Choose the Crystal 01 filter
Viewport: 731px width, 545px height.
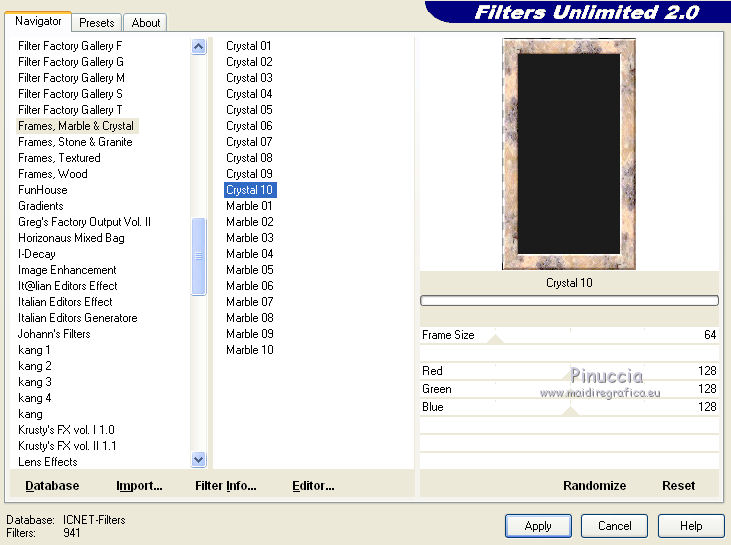coord(248,46)
